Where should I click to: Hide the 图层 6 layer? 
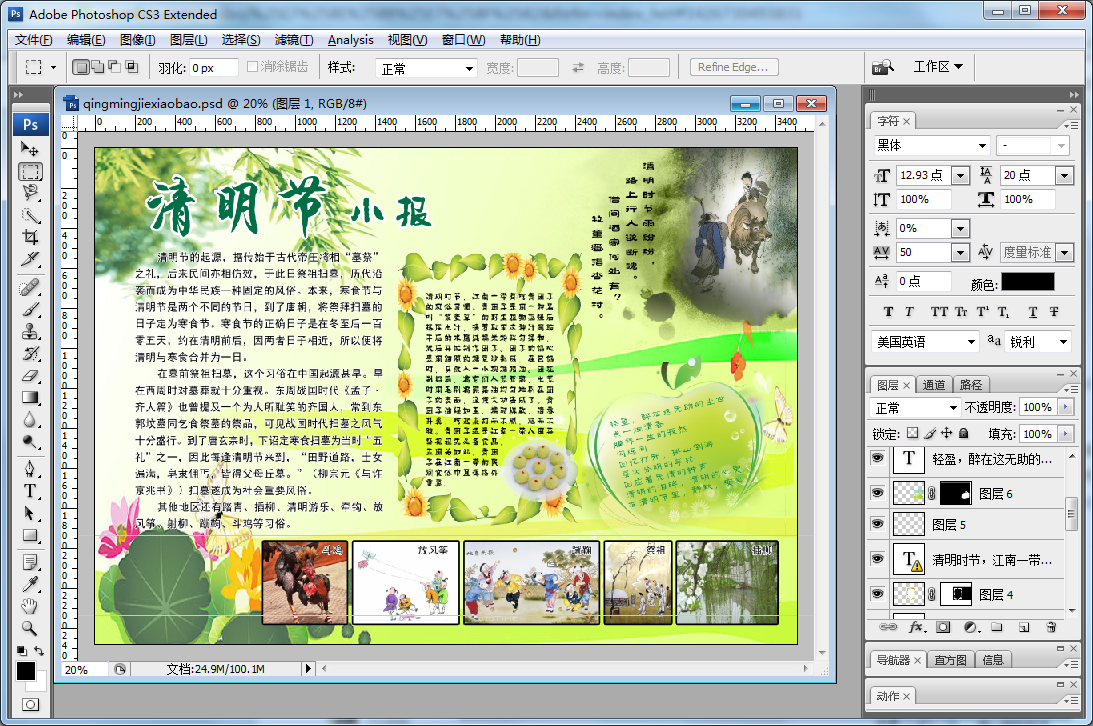(878, 493)
